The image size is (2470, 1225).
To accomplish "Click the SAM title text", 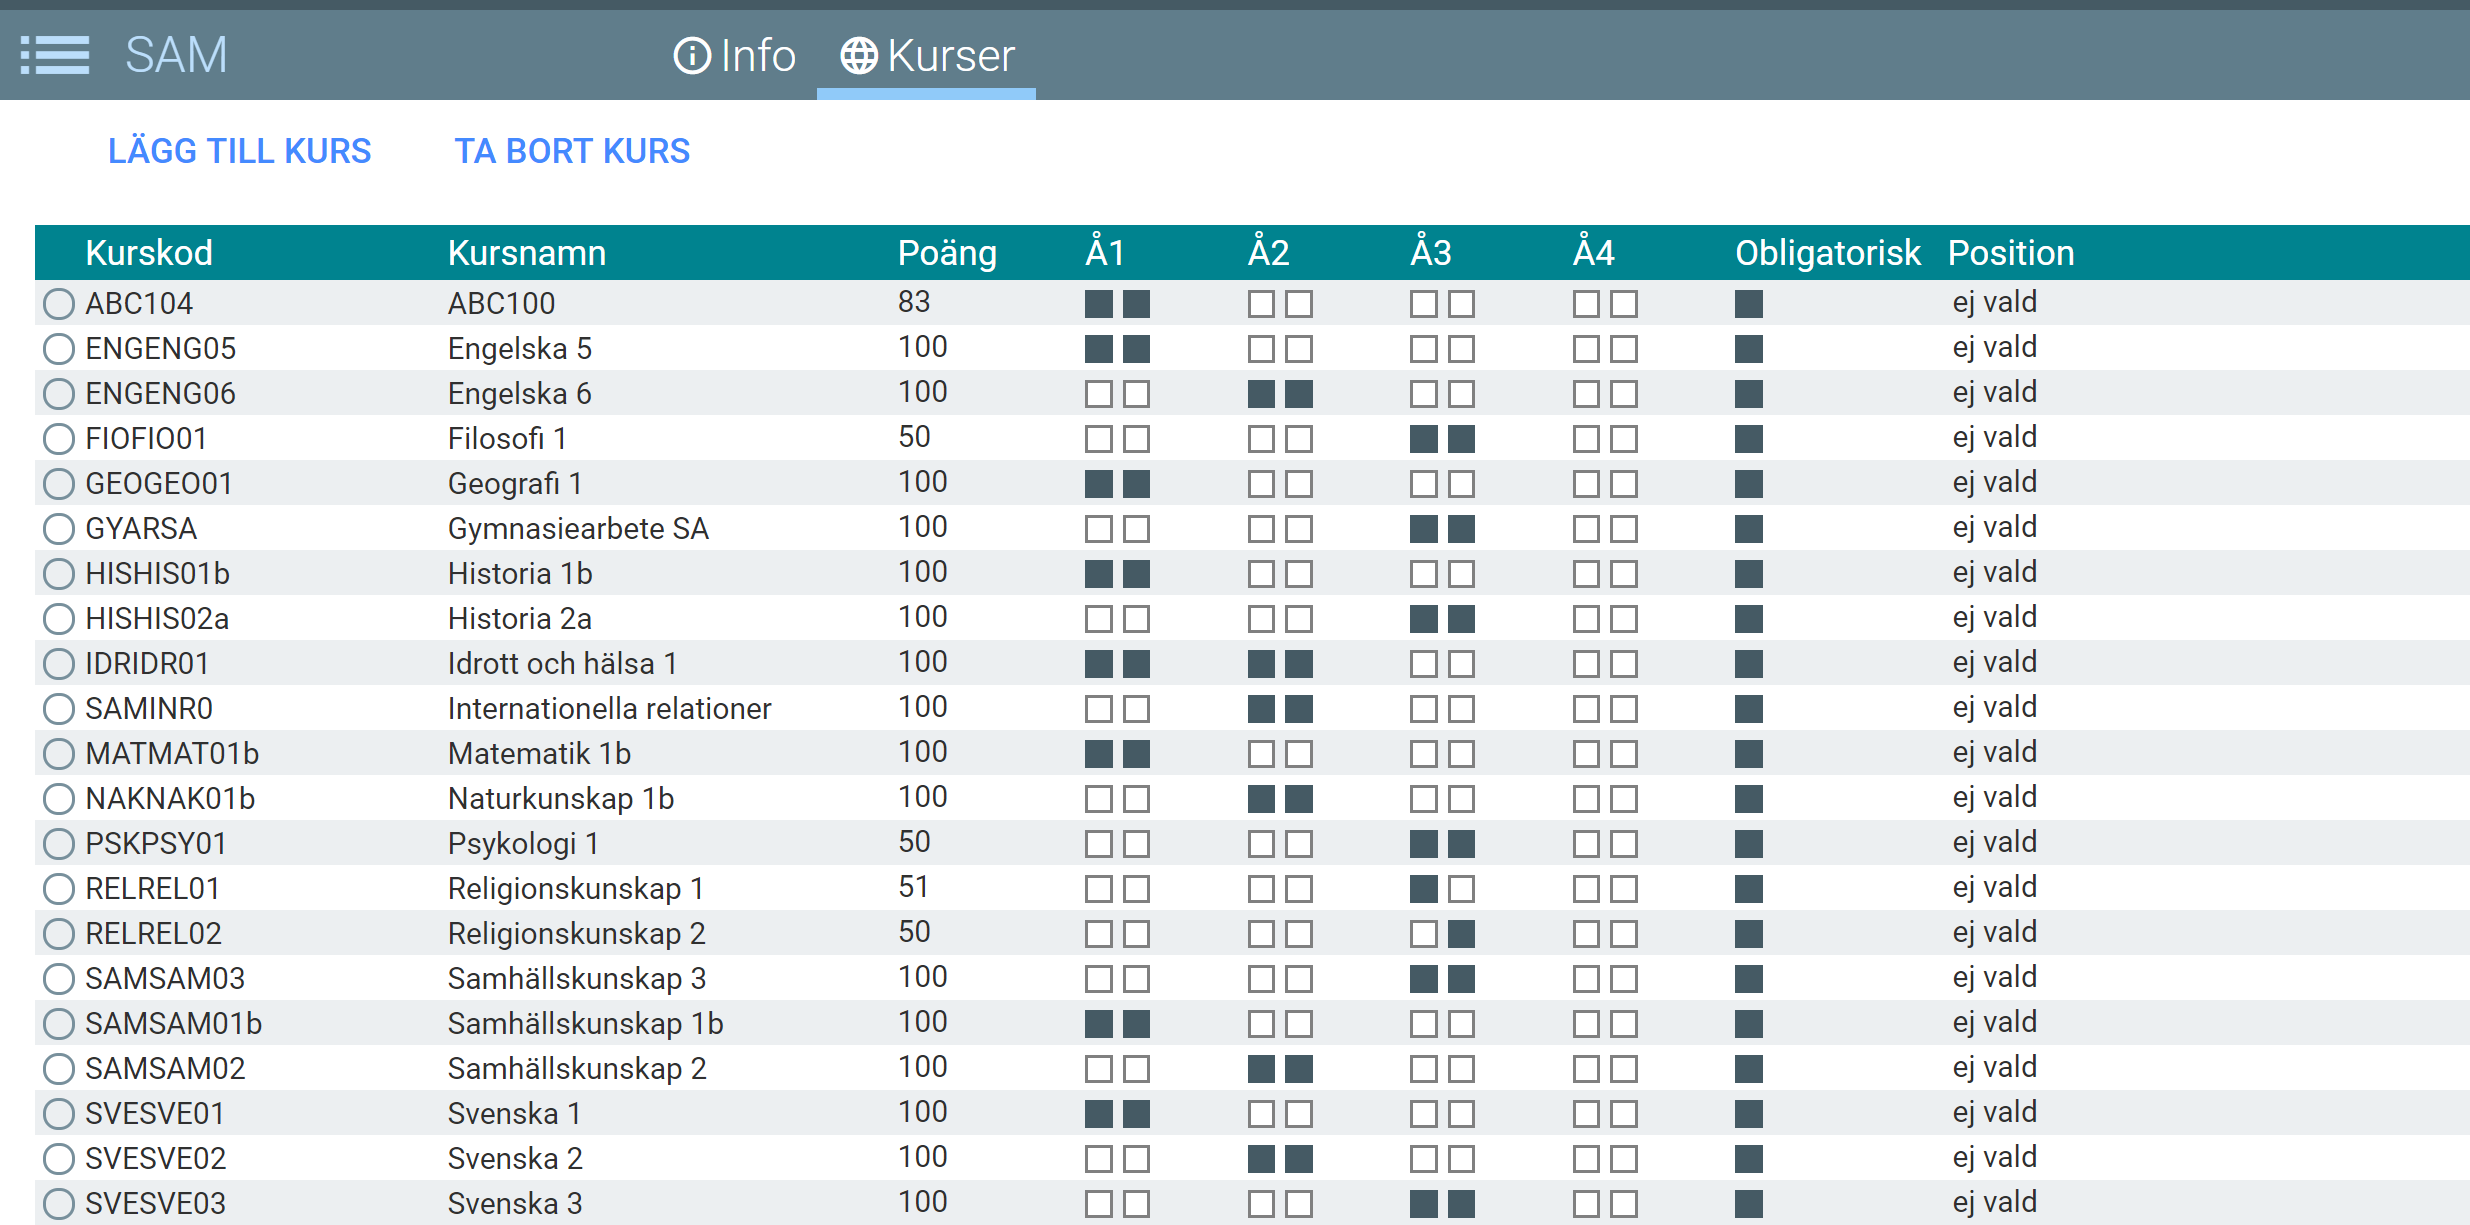I will point(176,55).
